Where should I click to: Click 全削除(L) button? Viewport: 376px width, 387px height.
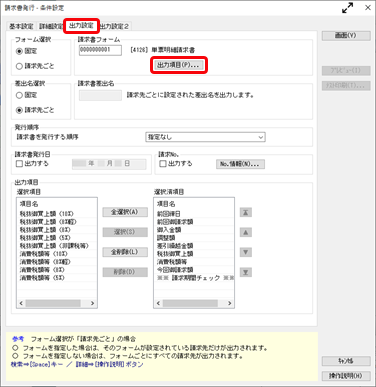125,252
